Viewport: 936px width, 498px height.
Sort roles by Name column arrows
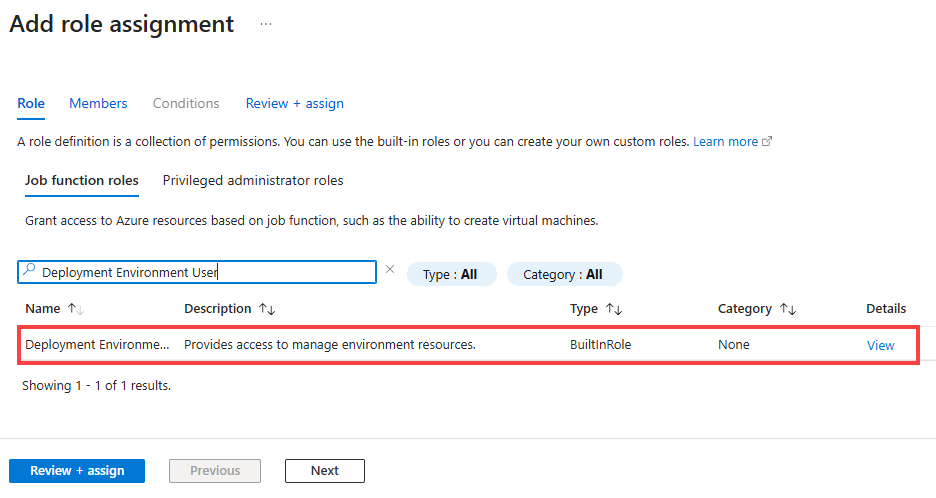76,309
